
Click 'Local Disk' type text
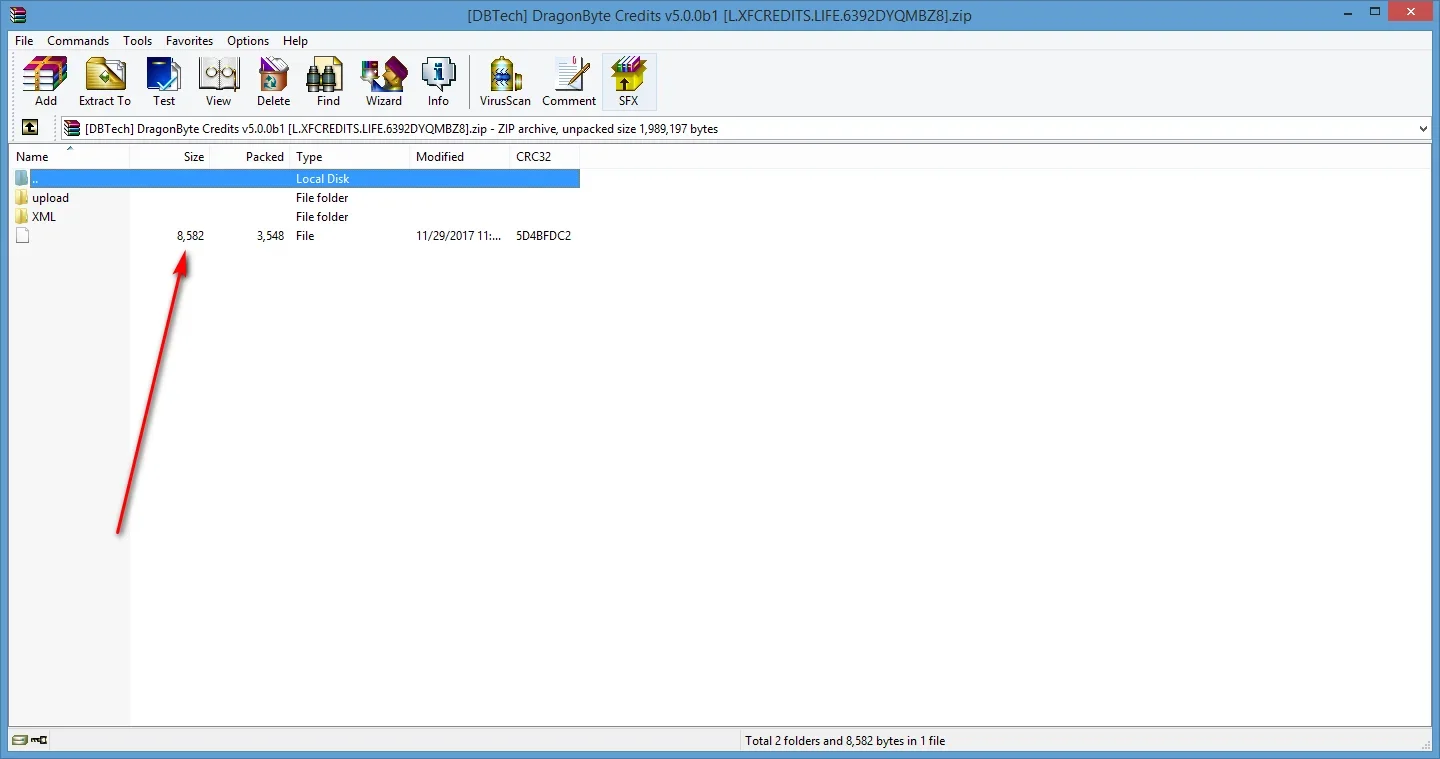tap(322, 179)
